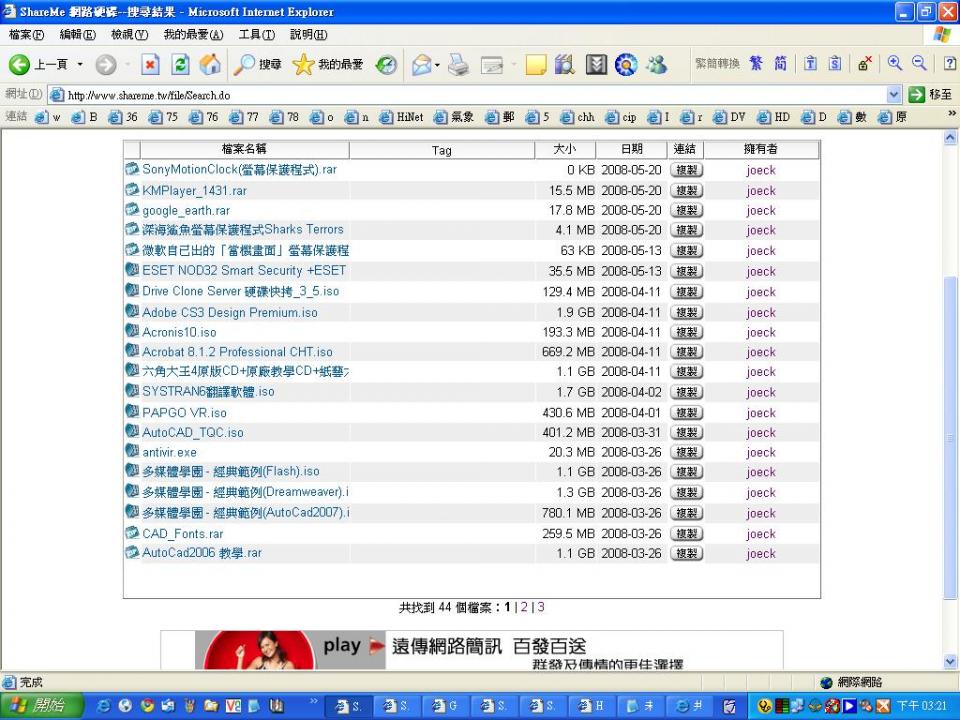
Task: Expand the links bar overflow chevron
Action: pyautogui.click(x=951, y=114)
